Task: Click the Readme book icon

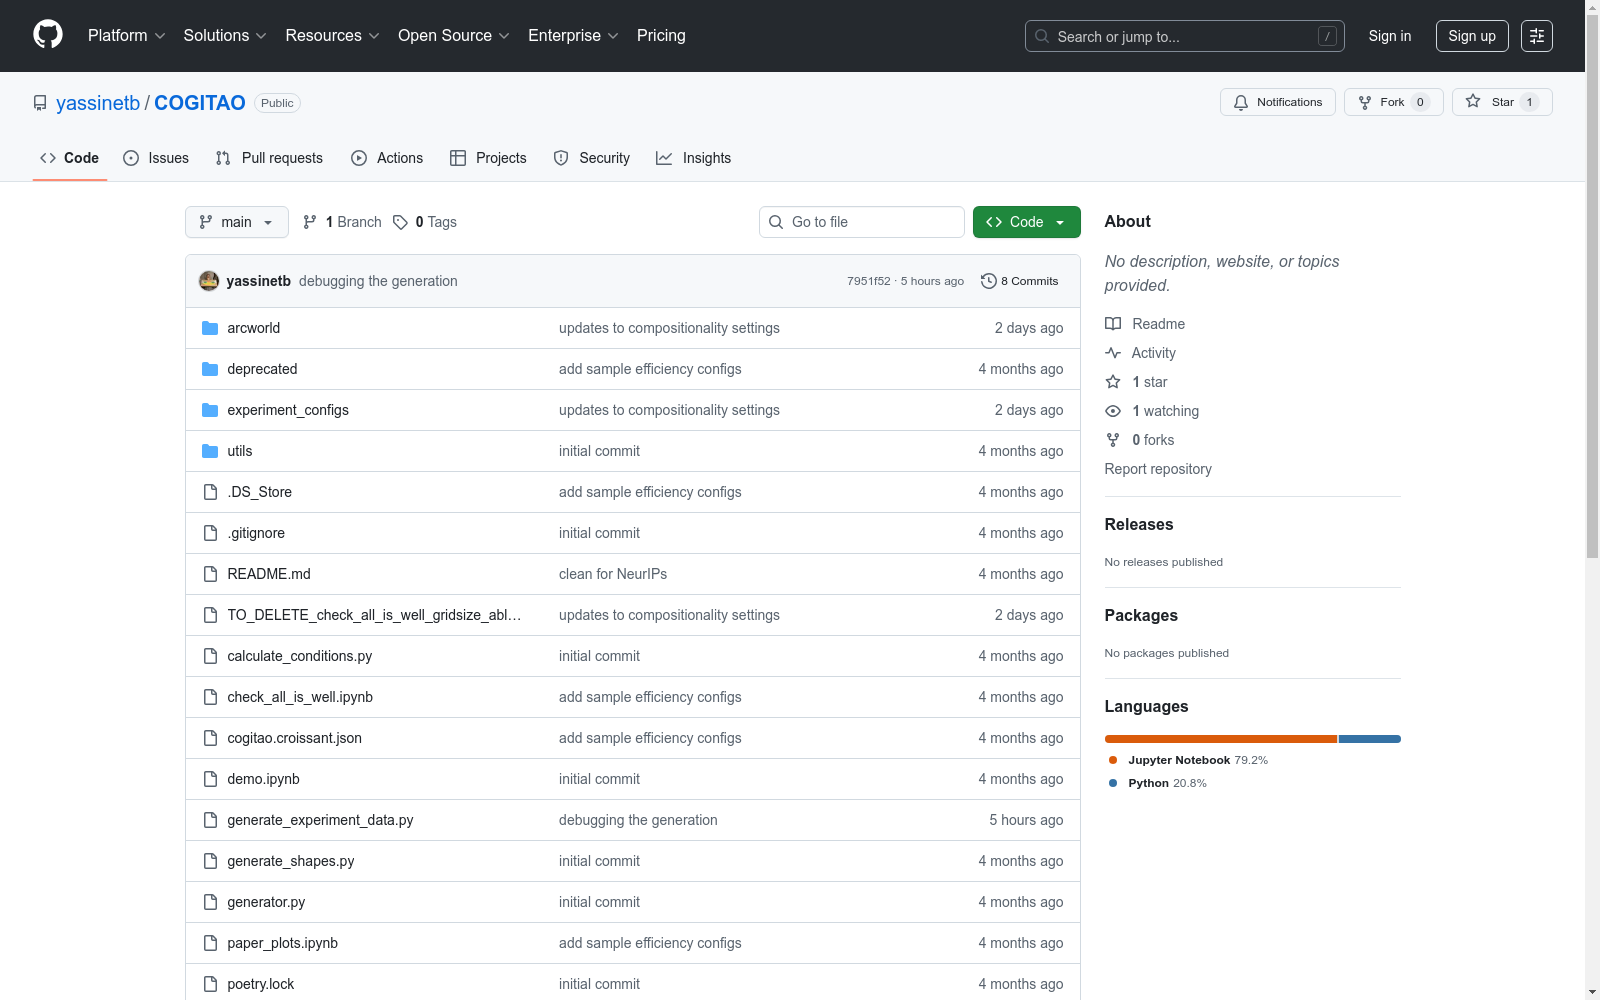Action: (1113, 324)
